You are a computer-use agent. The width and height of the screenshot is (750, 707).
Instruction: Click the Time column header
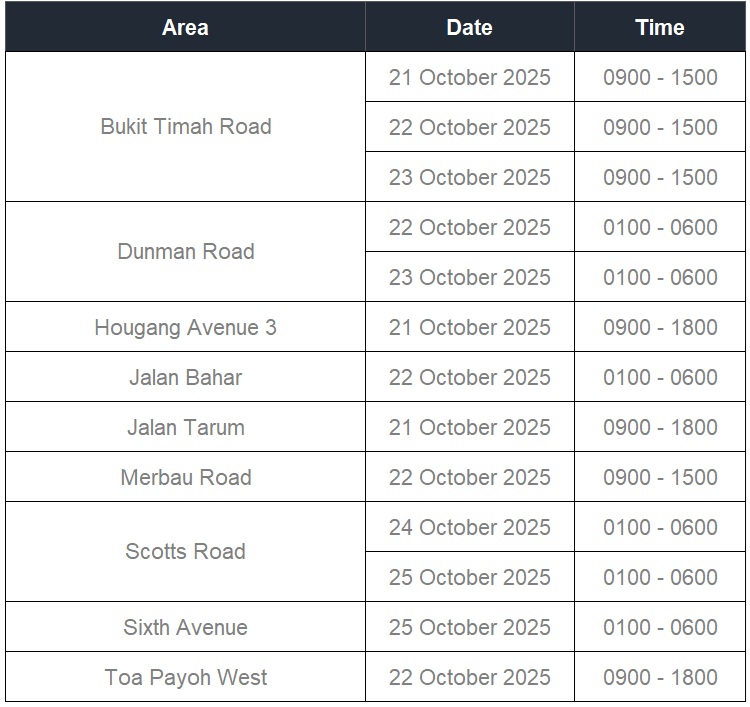click(x=659, y=27)
